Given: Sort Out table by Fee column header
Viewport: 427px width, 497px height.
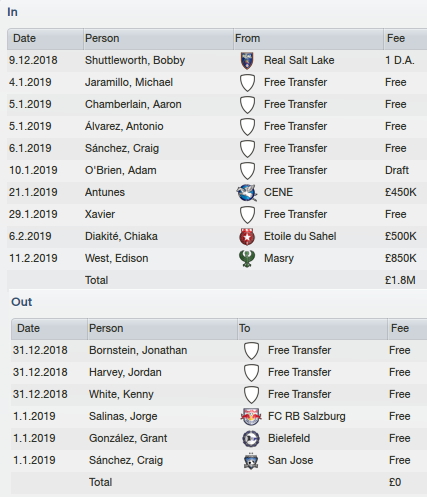Looking at the screenshot, I should pos(407,329).
